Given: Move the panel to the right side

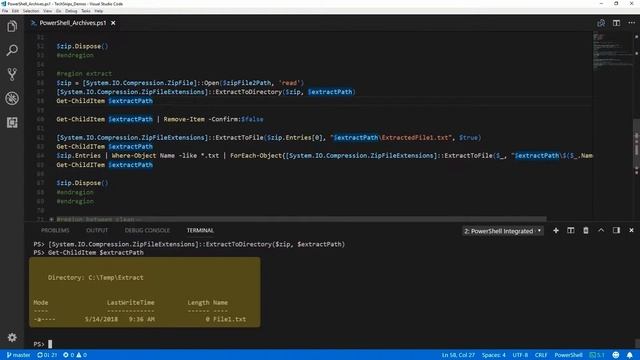Looking at the screenshot, I should pyautogui.click(x=616, y=231).
